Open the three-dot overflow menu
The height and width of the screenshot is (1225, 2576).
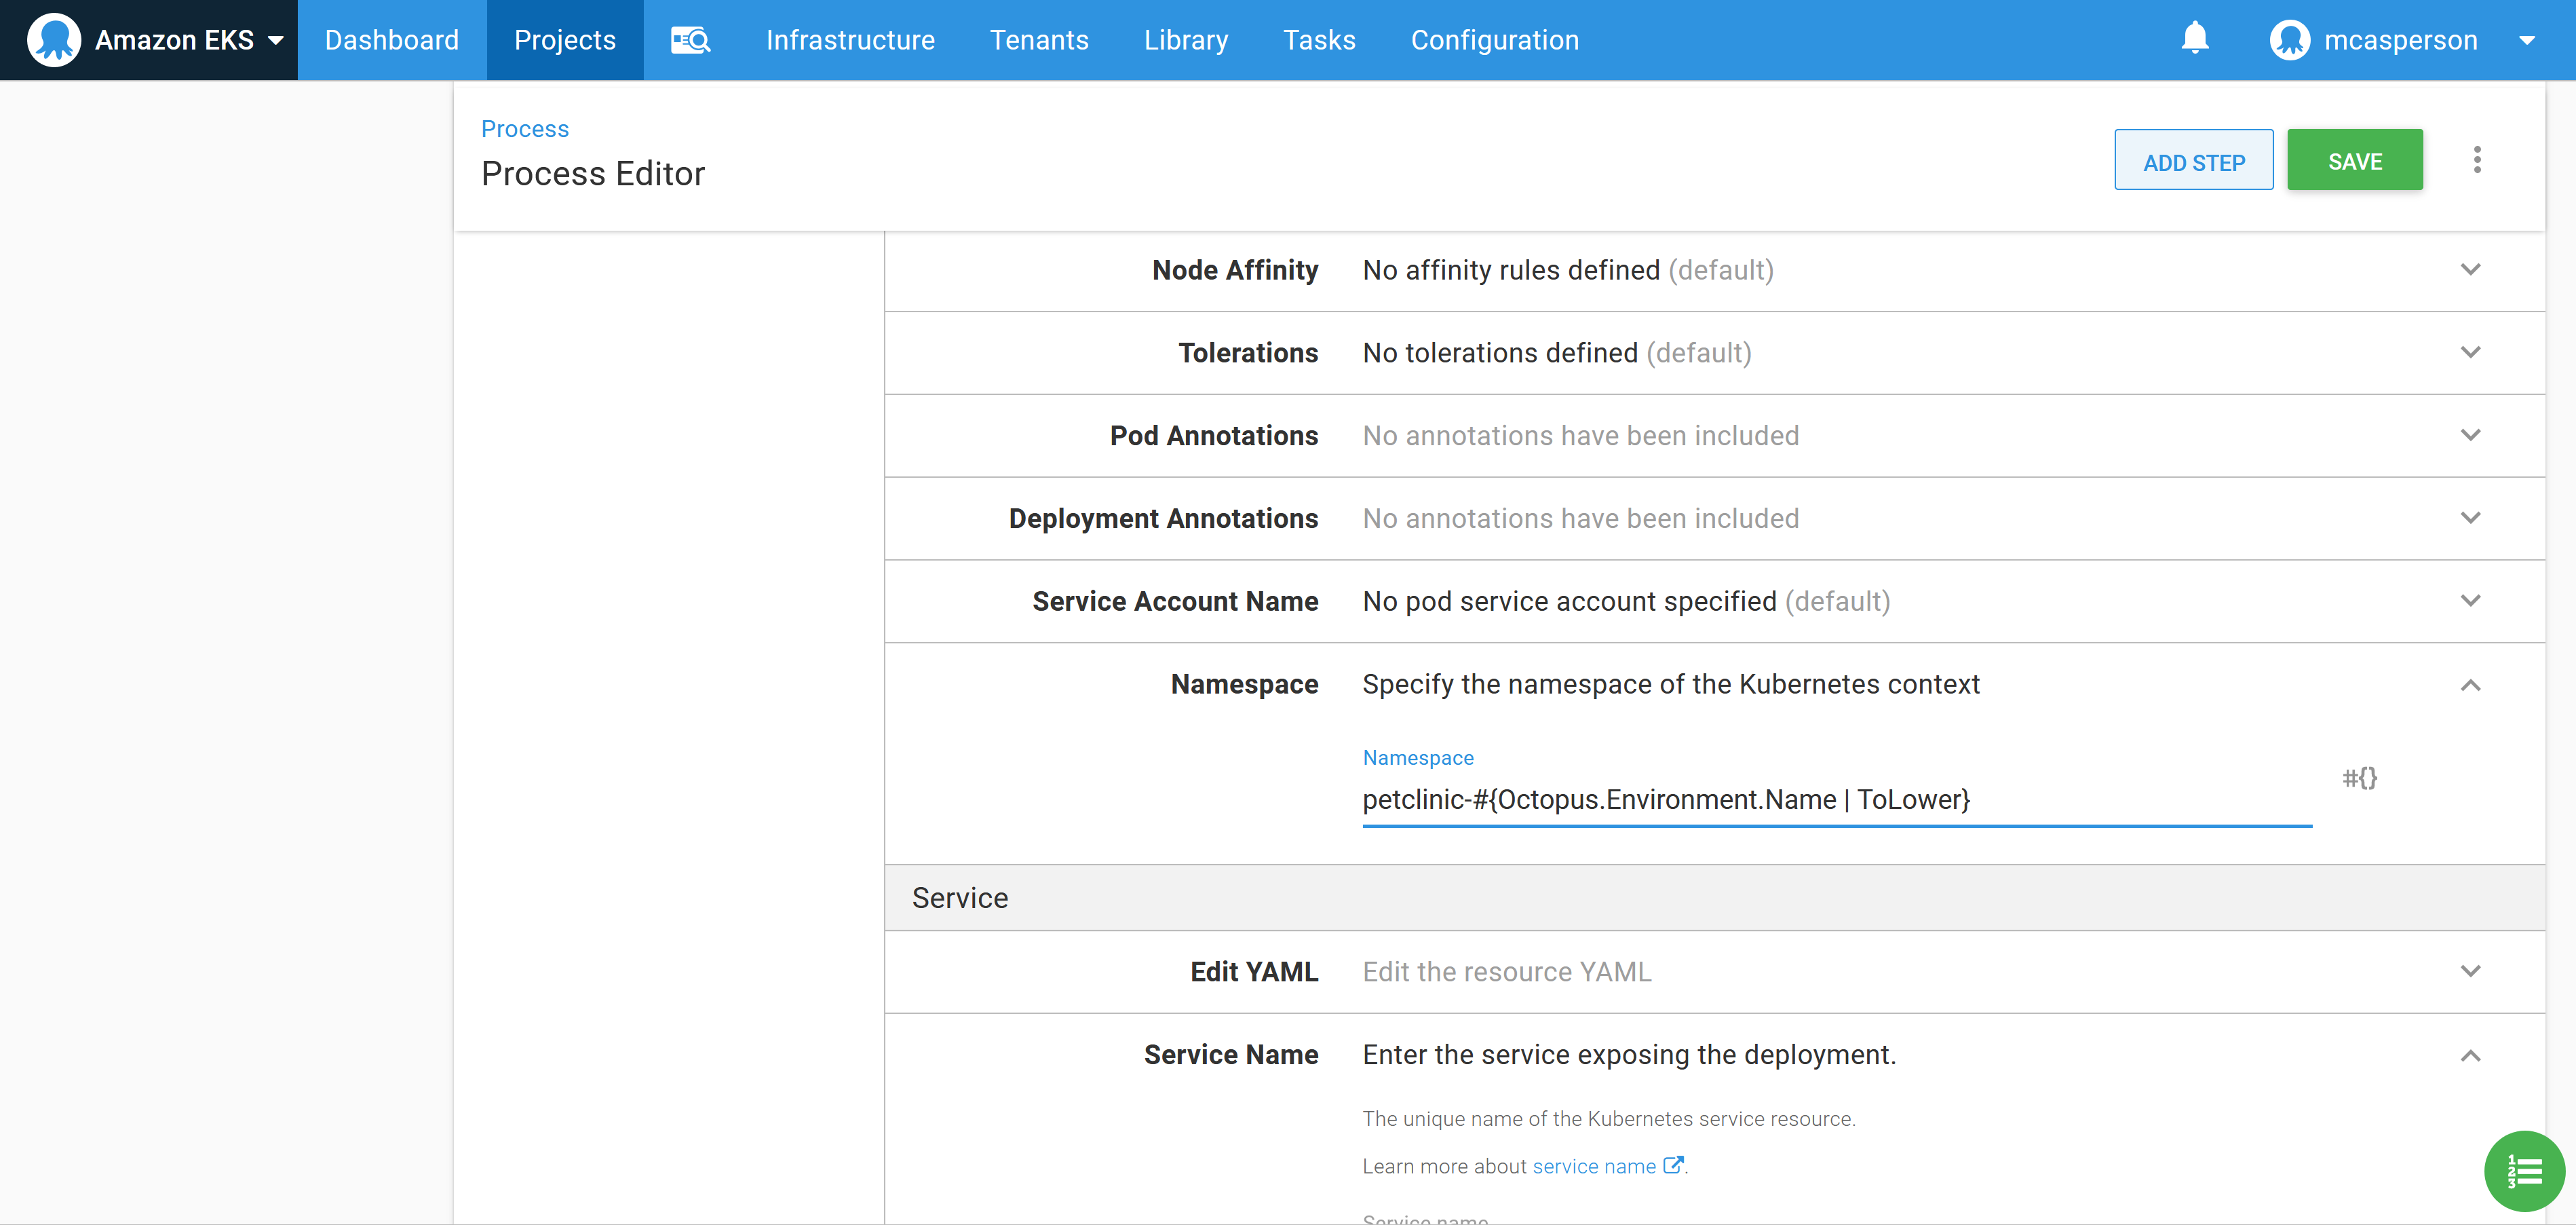click(2476, 160)
